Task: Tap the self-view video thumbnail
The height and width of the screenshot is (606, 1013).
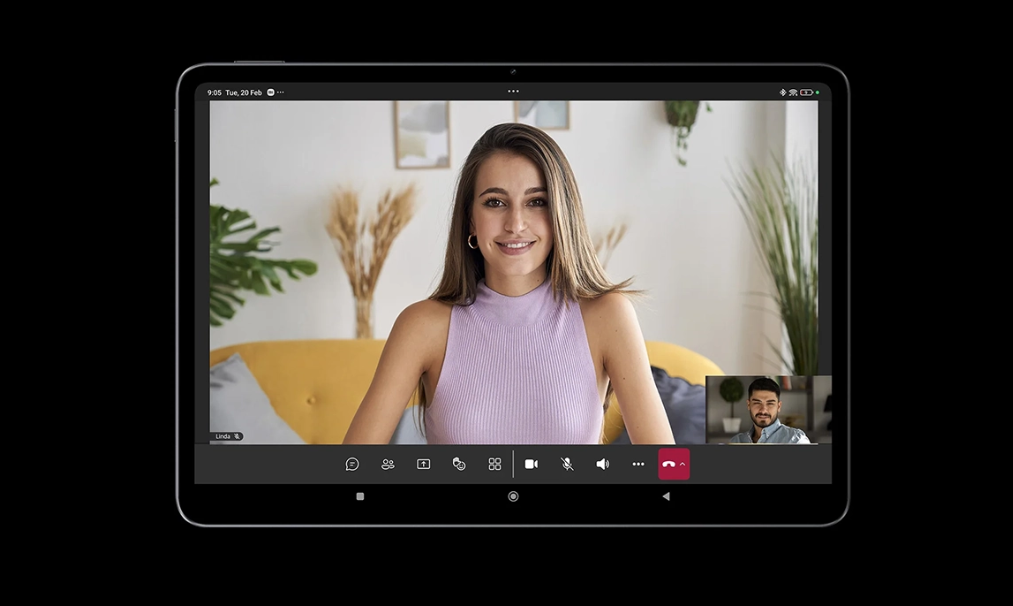Action: 768,410
